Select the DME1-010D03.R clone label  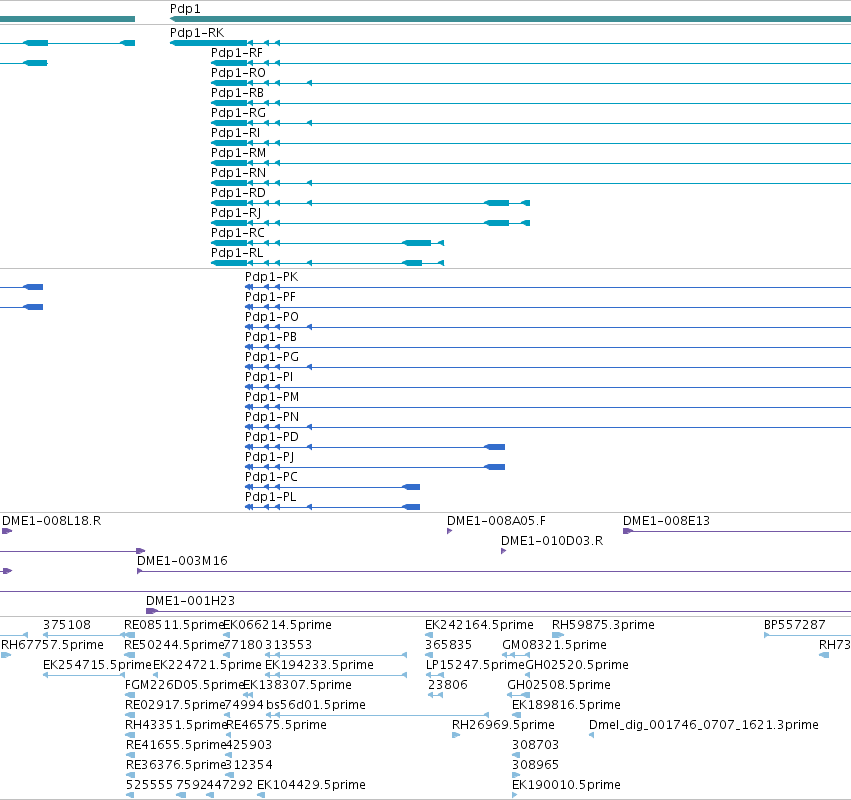coord(552,541)
